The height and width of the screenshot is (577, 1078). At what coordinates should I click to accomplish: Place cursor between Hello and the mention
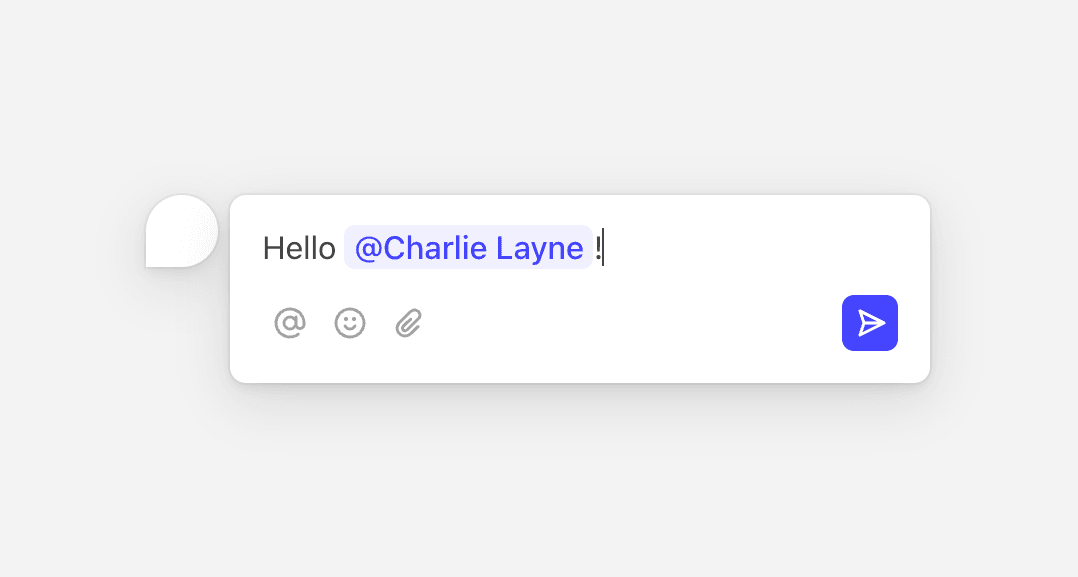pyautogui.click(x=340, y=248)
